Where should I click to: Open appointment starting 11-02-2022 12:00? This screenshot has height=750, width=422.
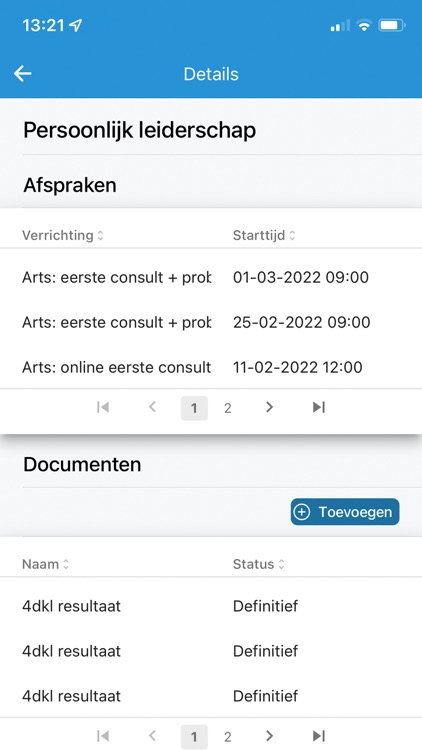point(211,367)
